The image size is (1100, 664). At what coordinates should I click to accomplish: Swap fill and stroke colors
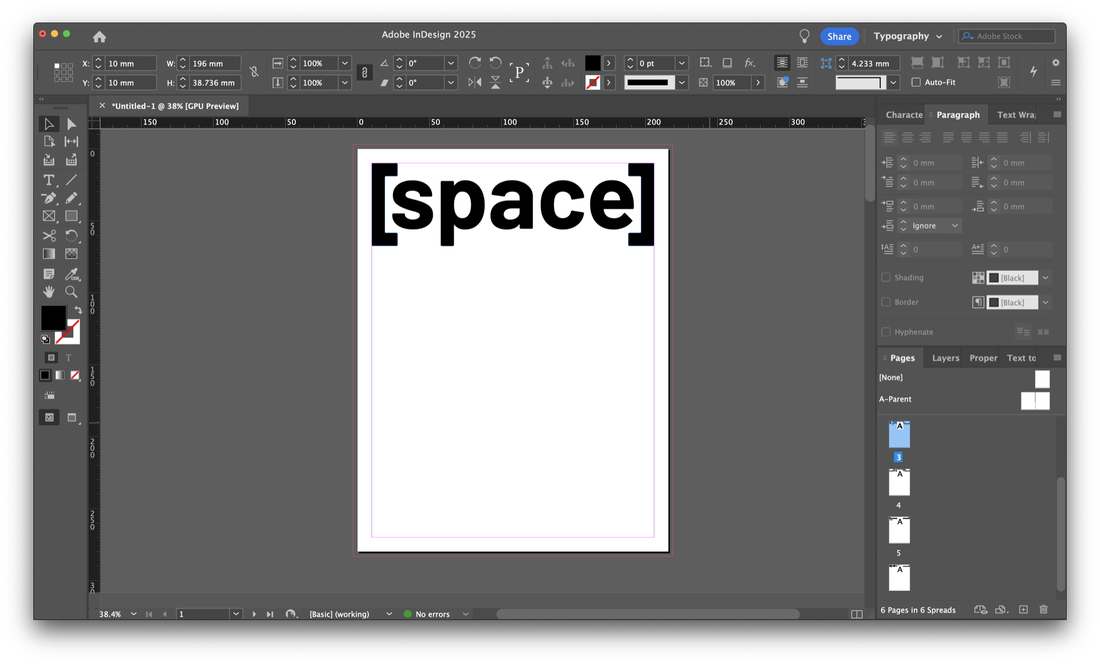pos(78,309)
